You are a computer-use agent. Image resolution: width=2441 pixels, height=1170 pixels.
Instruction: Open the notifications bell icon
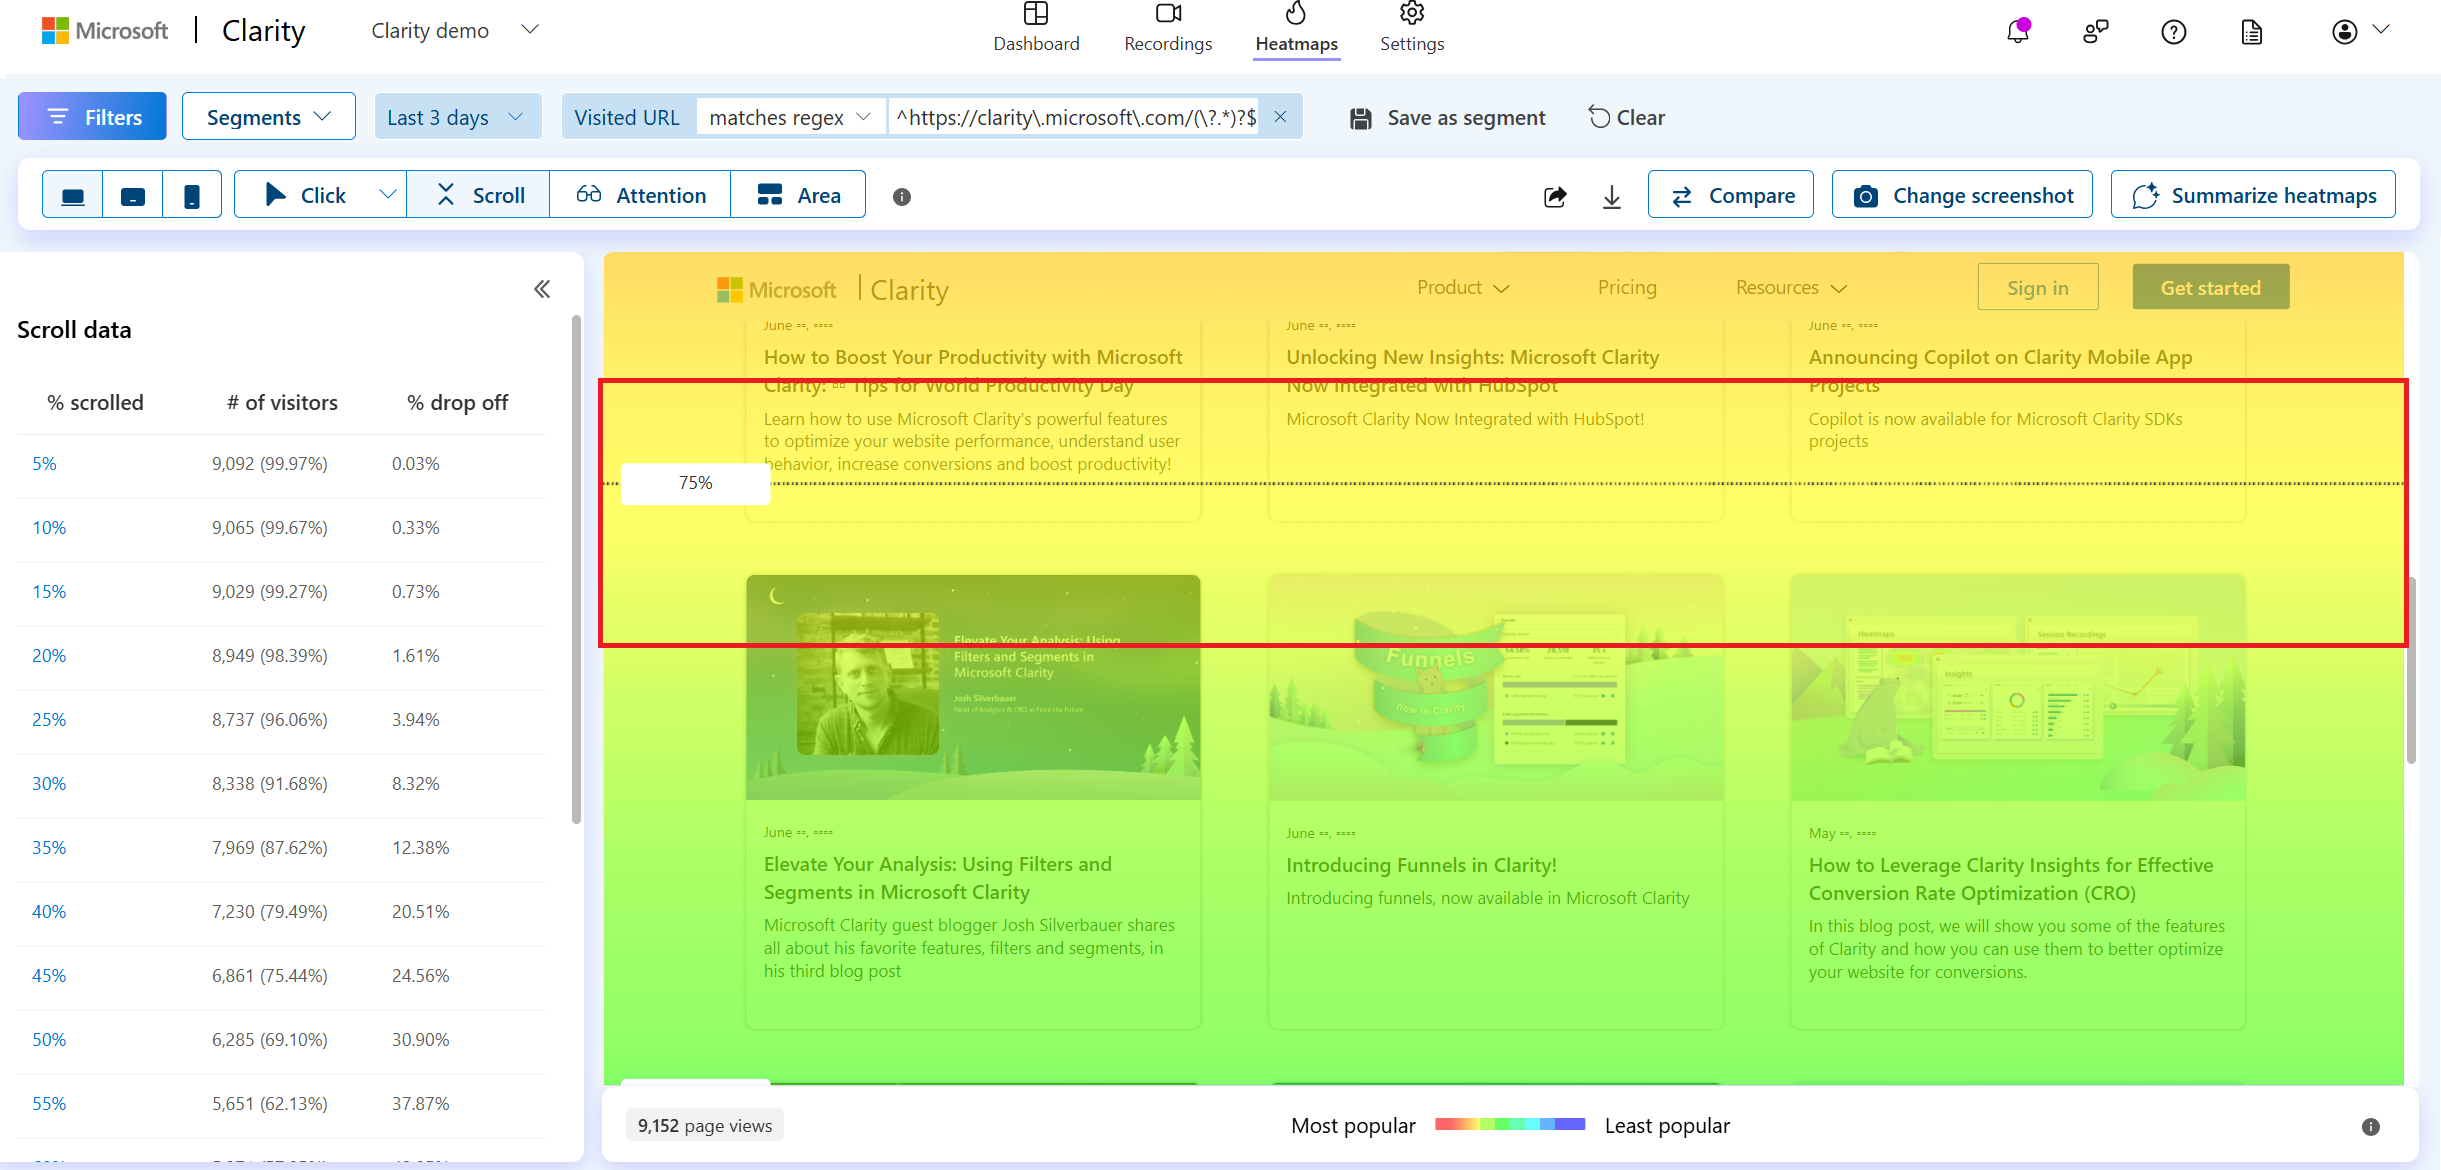(2018, 32)
